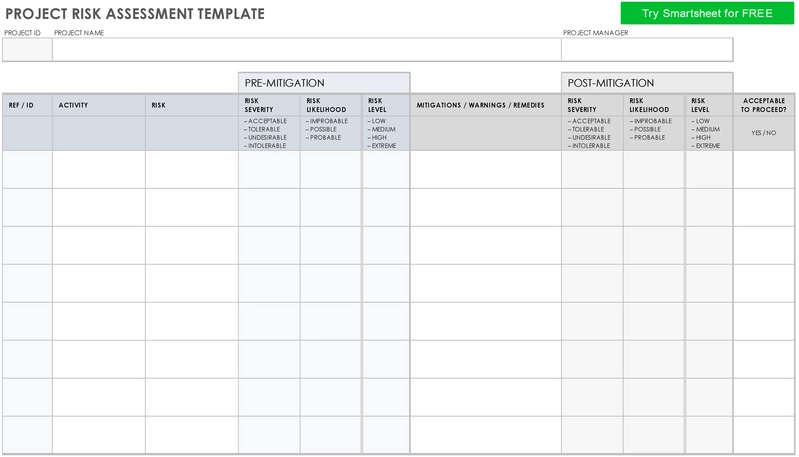The height and width of the screenshot is (457, 799).
Task: Click first empty cell under ACTIVITY
Action: [99, 170]
